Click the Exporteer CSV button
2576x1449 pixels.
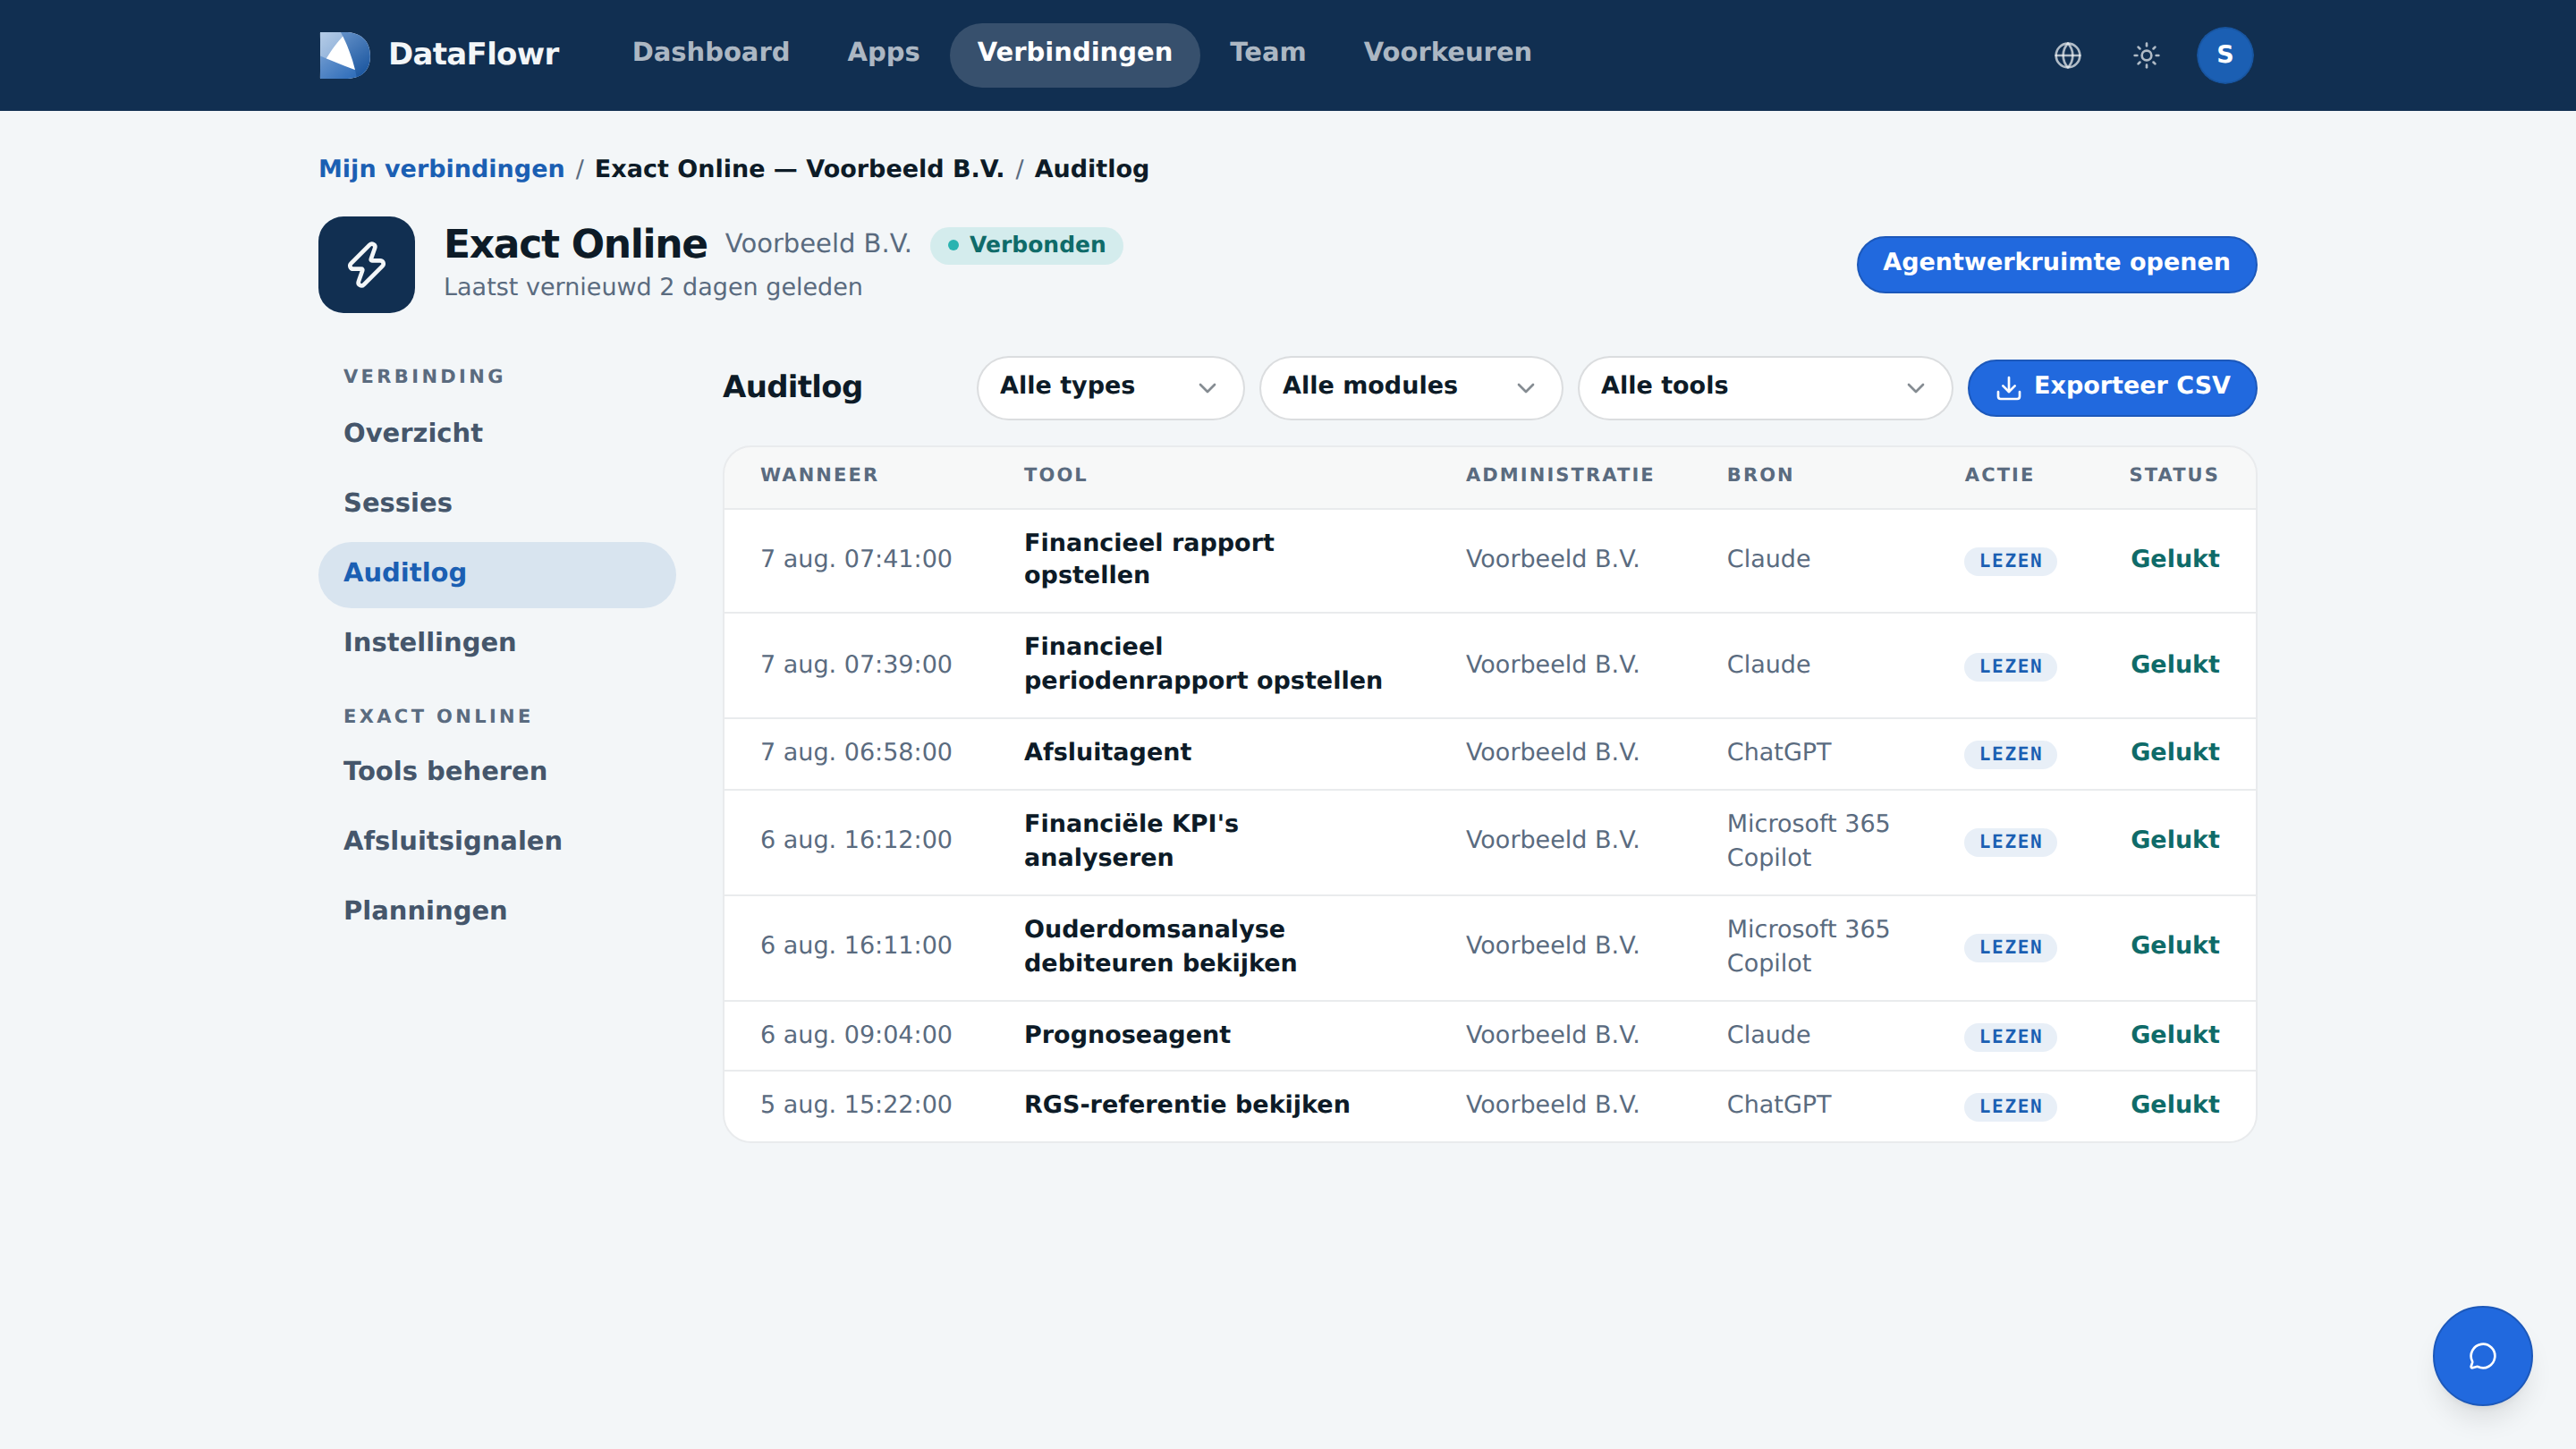tap(2111, 387)
